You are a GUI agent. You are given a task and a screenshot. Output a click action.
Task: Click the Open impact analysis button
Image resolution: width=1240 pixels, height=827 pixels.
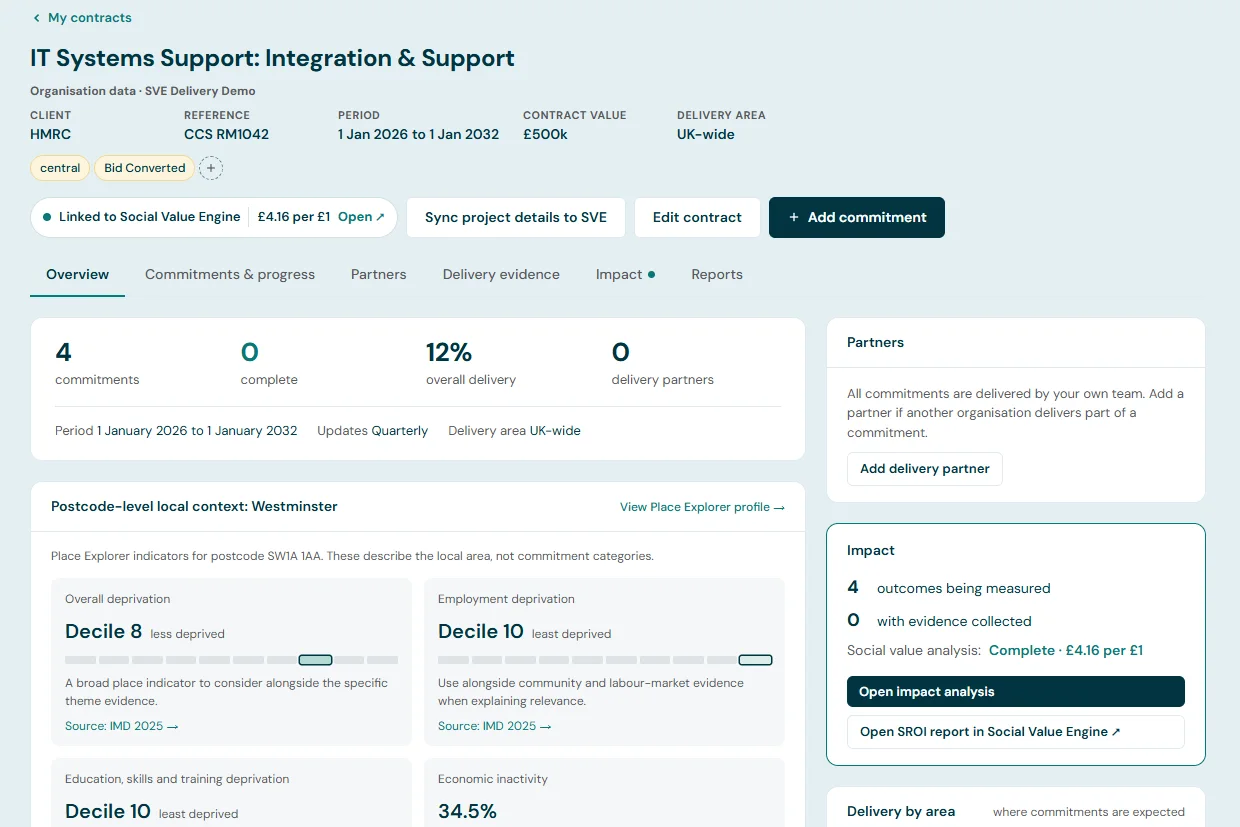click(x=1016, y=692)
